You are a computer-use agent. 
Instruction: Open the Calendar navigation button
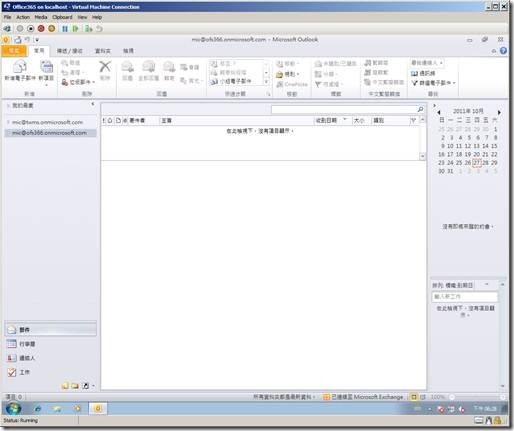pyautogui.click(x=51, y=344)
